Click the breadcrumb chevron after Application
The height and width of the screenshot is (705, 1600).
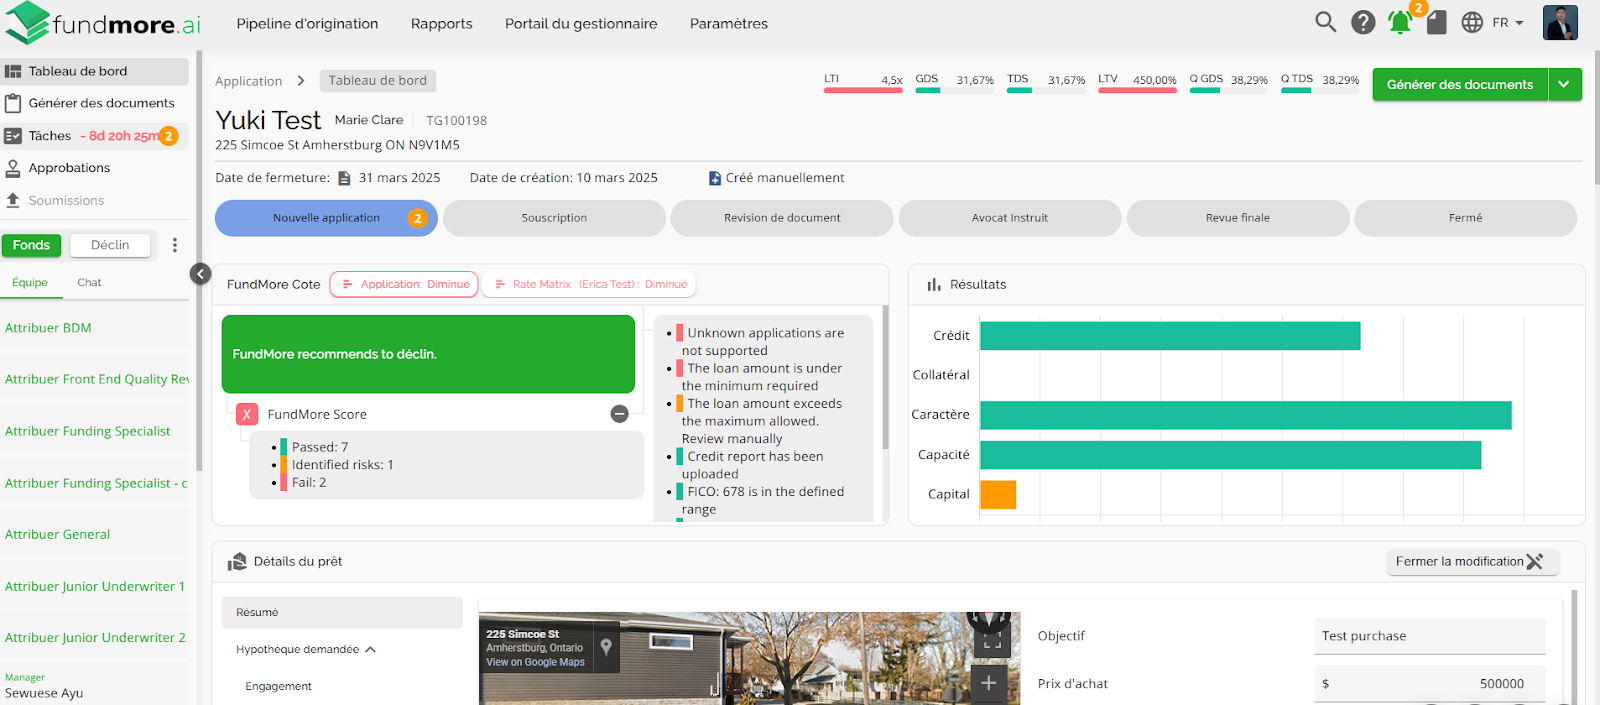pyautogui.click(x=300, y=81)
